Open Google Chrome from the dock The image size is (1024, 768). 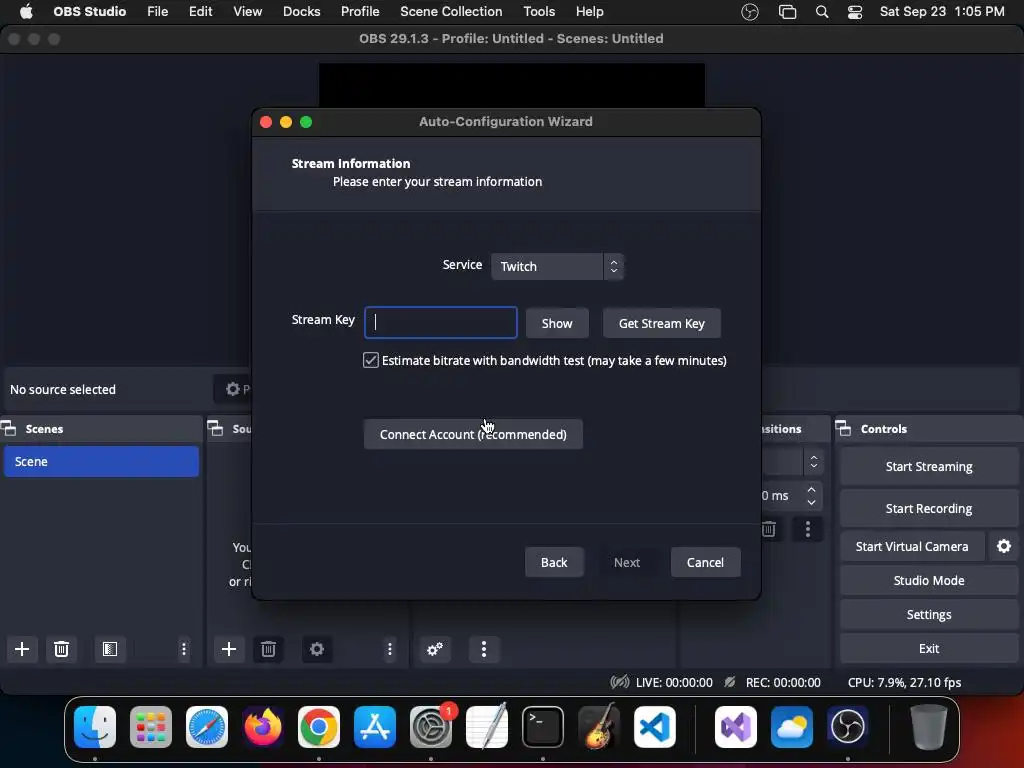click(319, 727)
